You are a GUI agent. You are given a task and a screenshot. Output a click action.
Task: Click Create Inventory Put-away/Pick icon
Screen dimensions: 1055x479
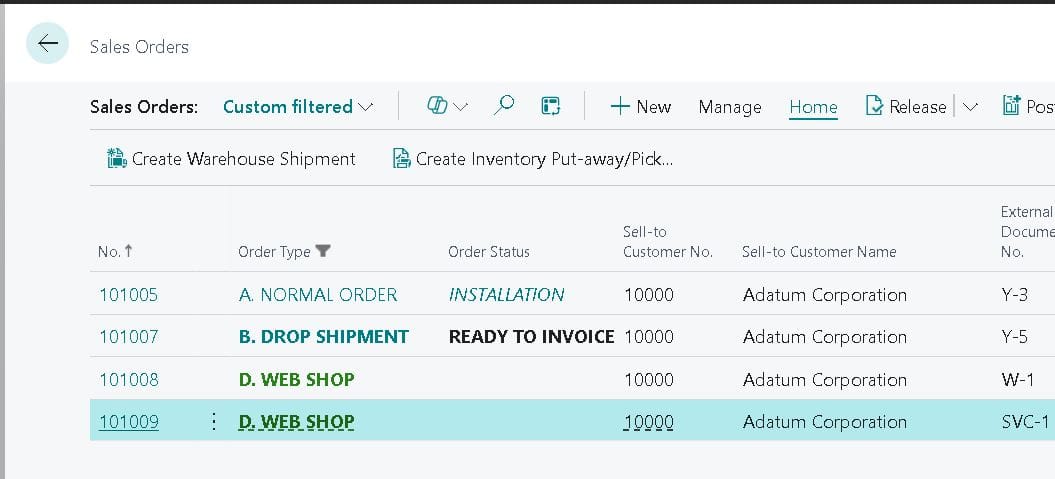402,159
